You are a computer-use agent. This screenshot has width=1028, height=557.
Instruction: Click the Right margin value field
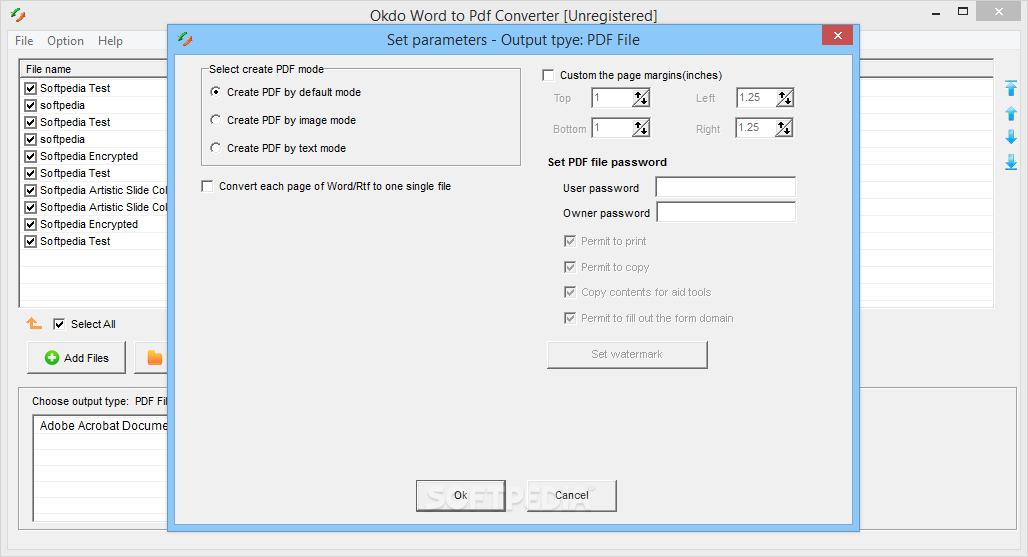point(756,128)
